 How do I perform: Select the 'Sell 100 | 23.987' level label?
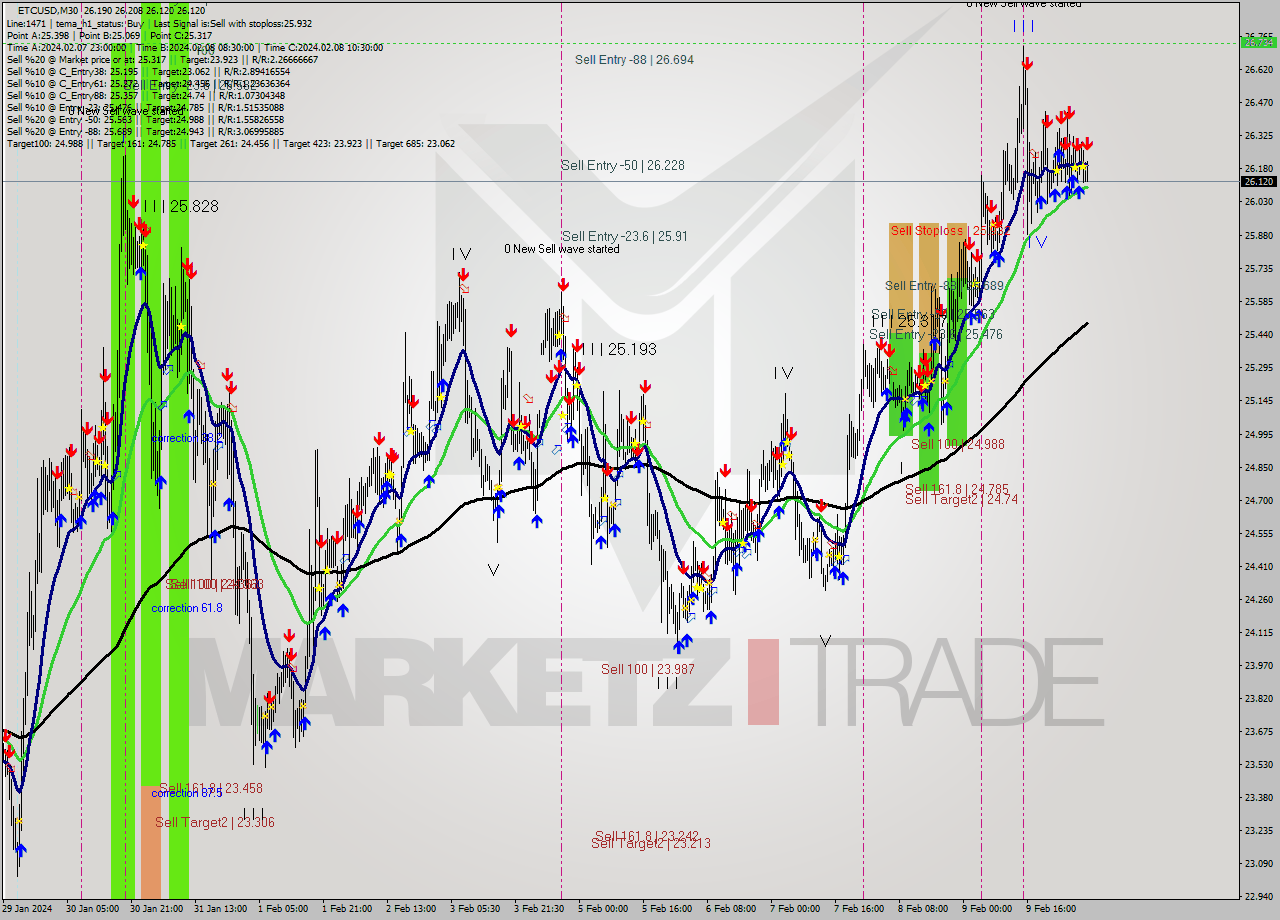pyautogui.click(x=648, y=669)
